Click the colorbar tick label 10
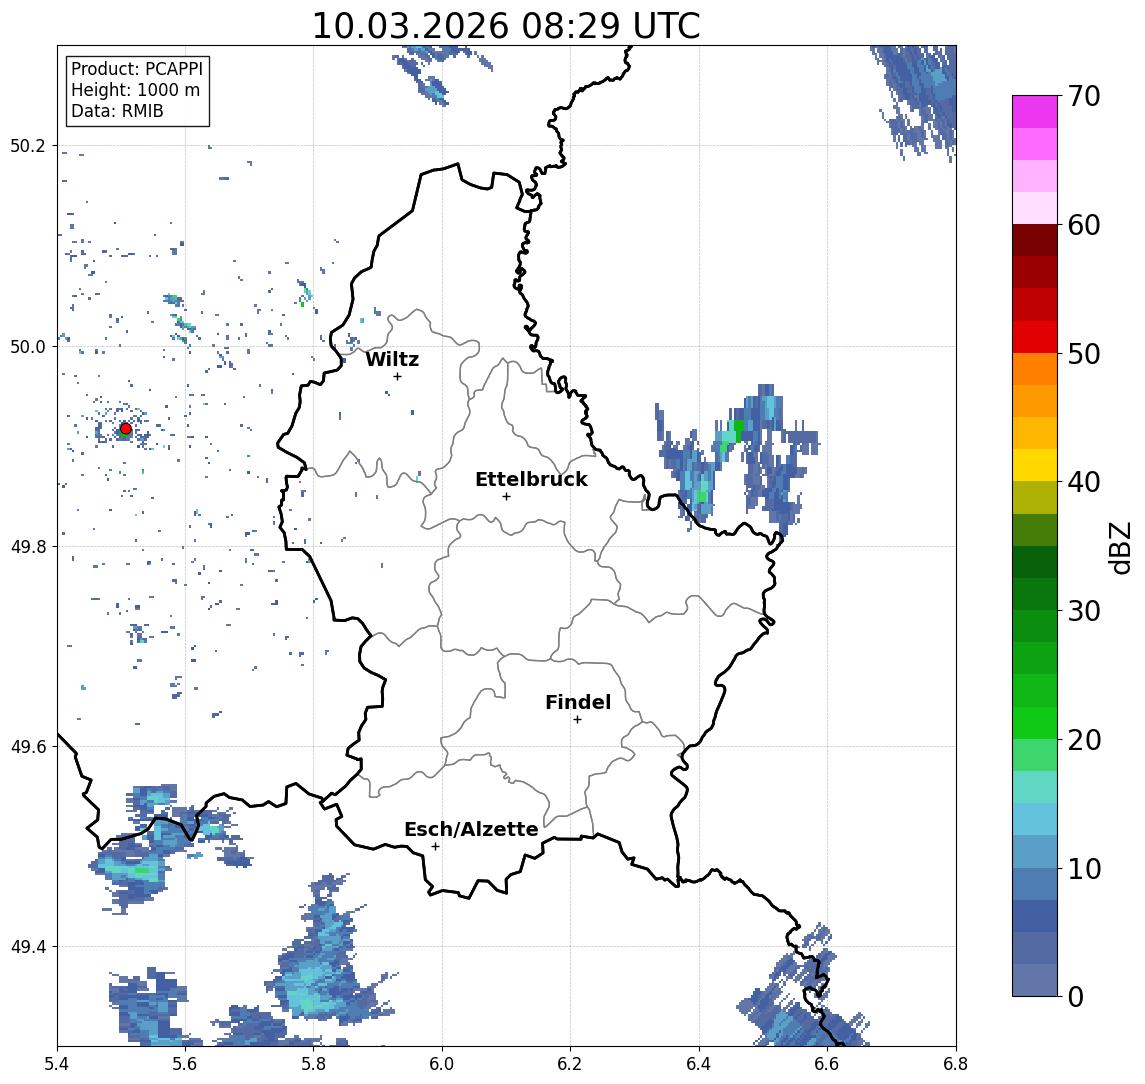 [1084, 868]
